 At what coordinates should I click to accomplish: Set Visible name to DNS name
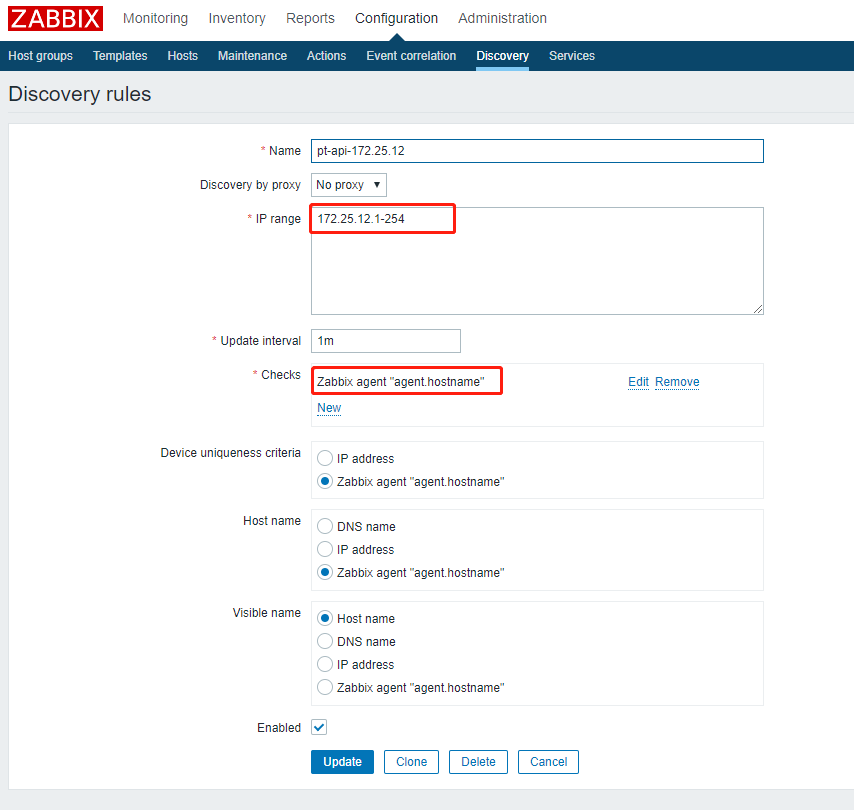(x=325, y=641)
